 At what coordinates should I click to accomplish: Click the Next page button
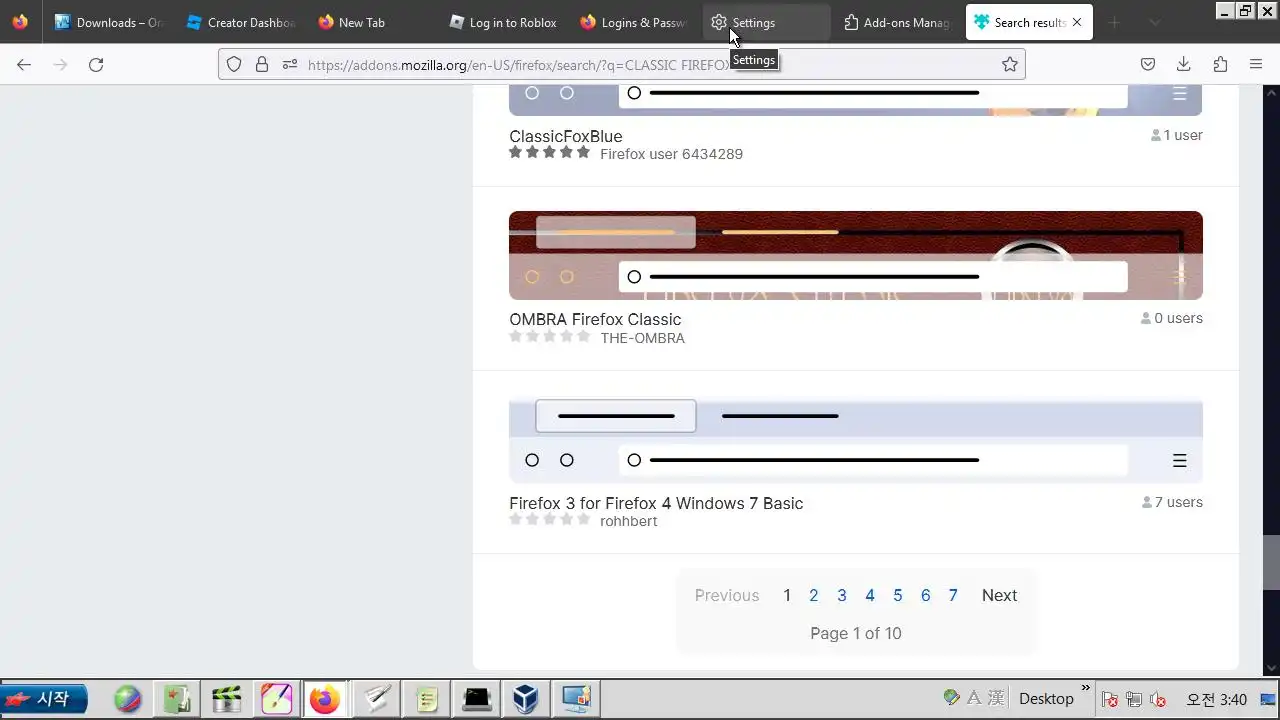pos(999,595)
